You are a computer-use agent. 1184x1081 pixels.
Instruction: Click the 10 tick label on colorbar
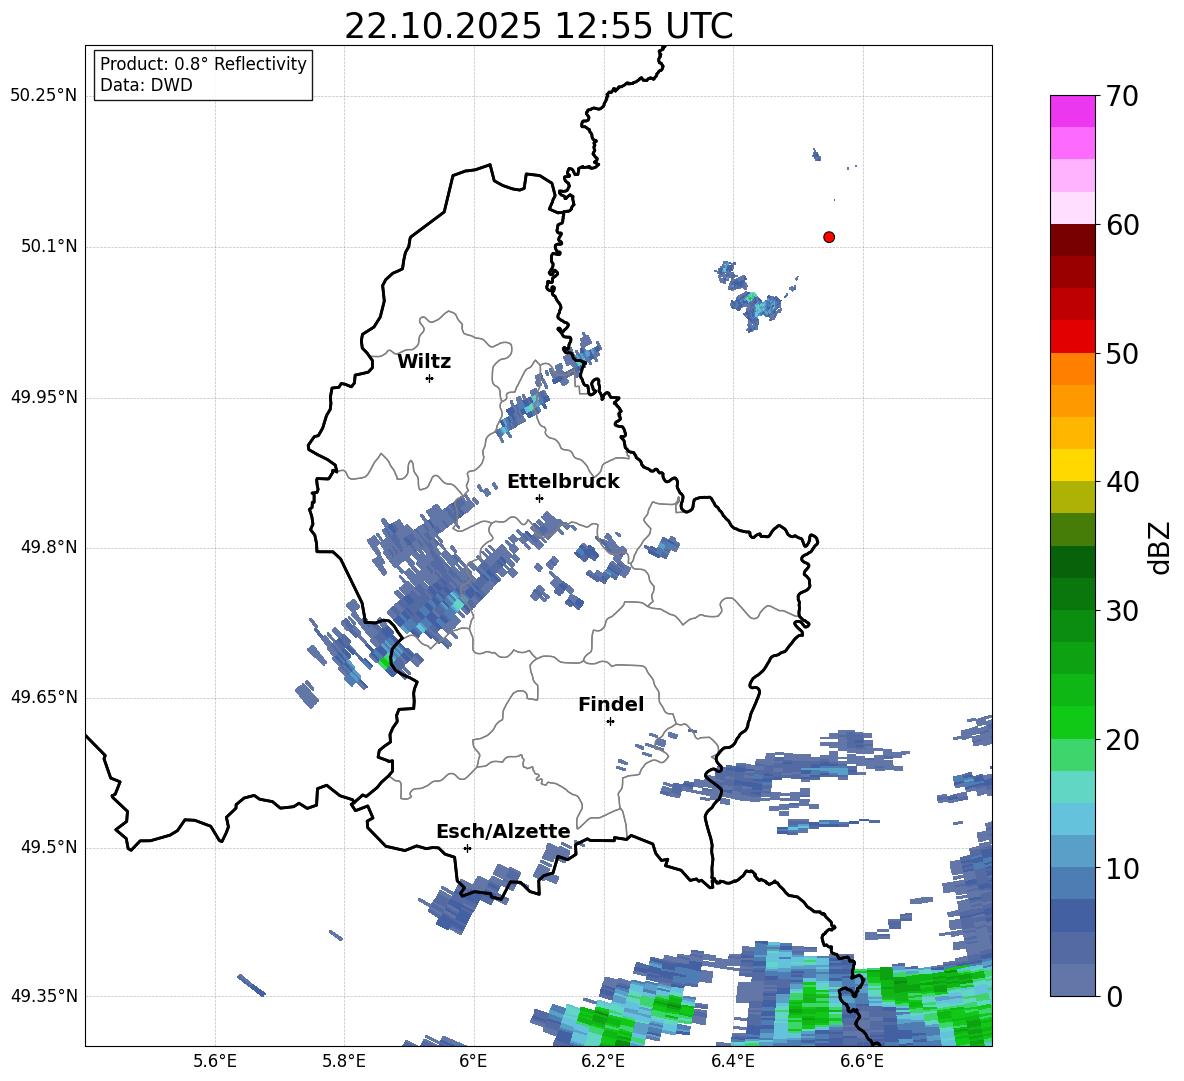[1122, 868]
